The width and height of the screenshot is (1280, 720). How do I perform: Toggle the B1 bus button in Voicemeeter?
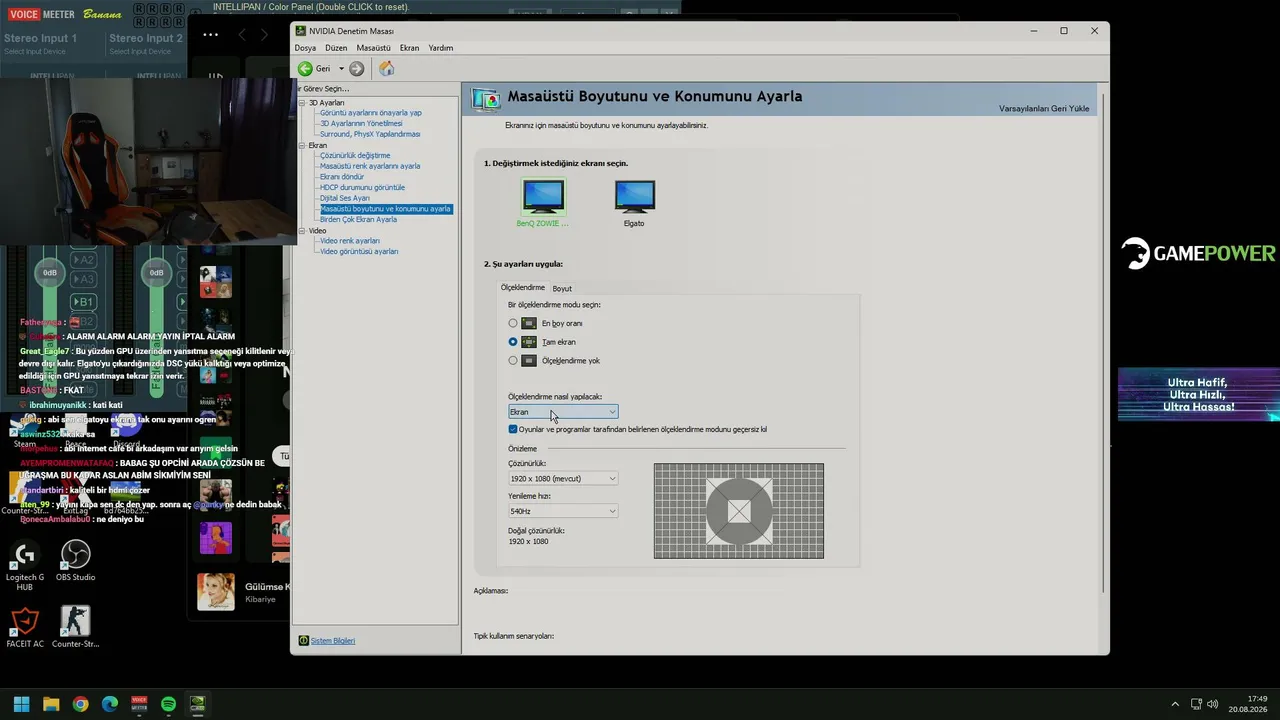click(83, 302)
